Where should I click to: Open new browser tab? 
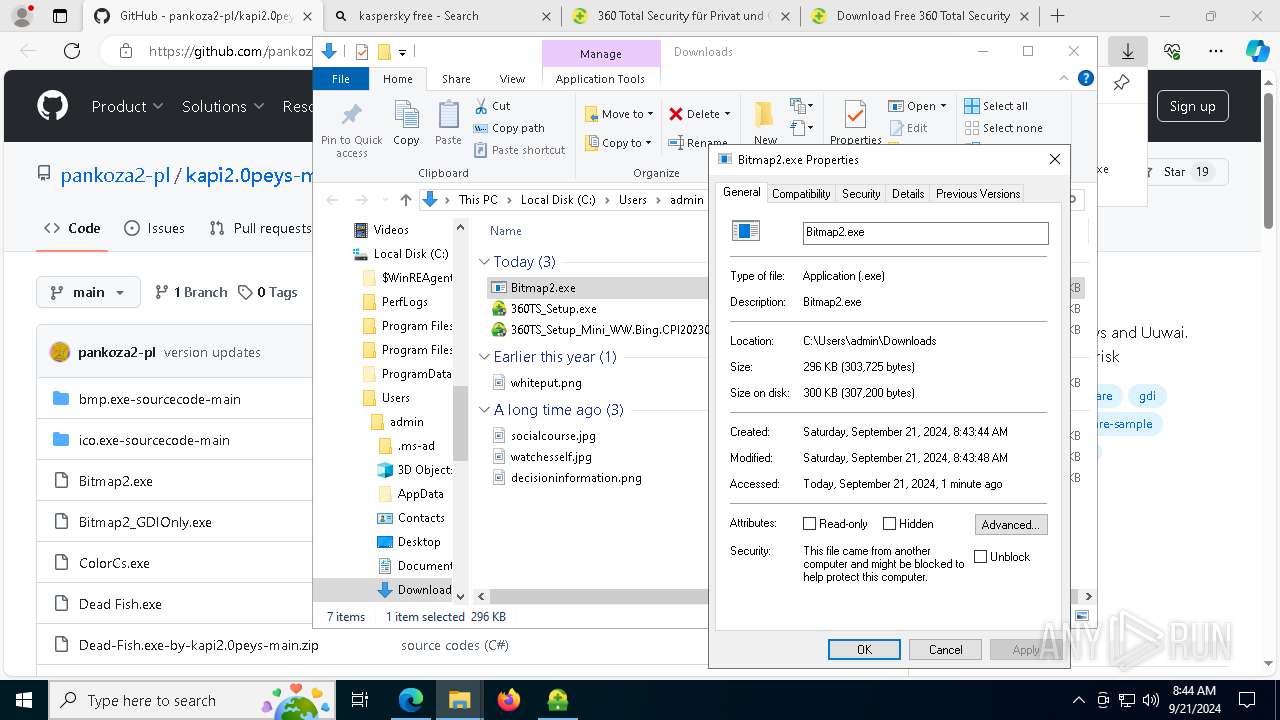pyautogui.click(x=1057, y=16)
